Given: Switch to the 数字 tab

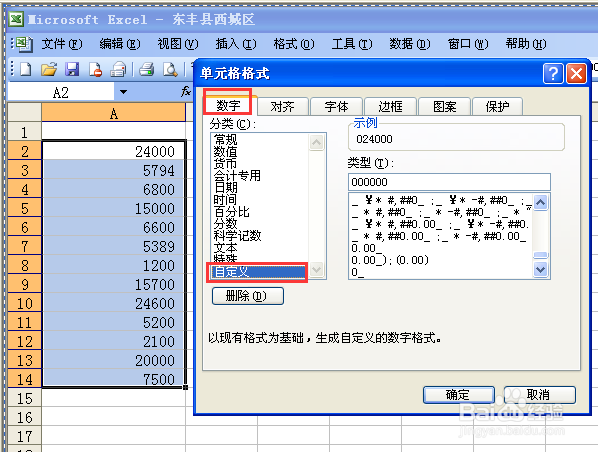Looking at the screenshot, I should click(x=228, y=105).
